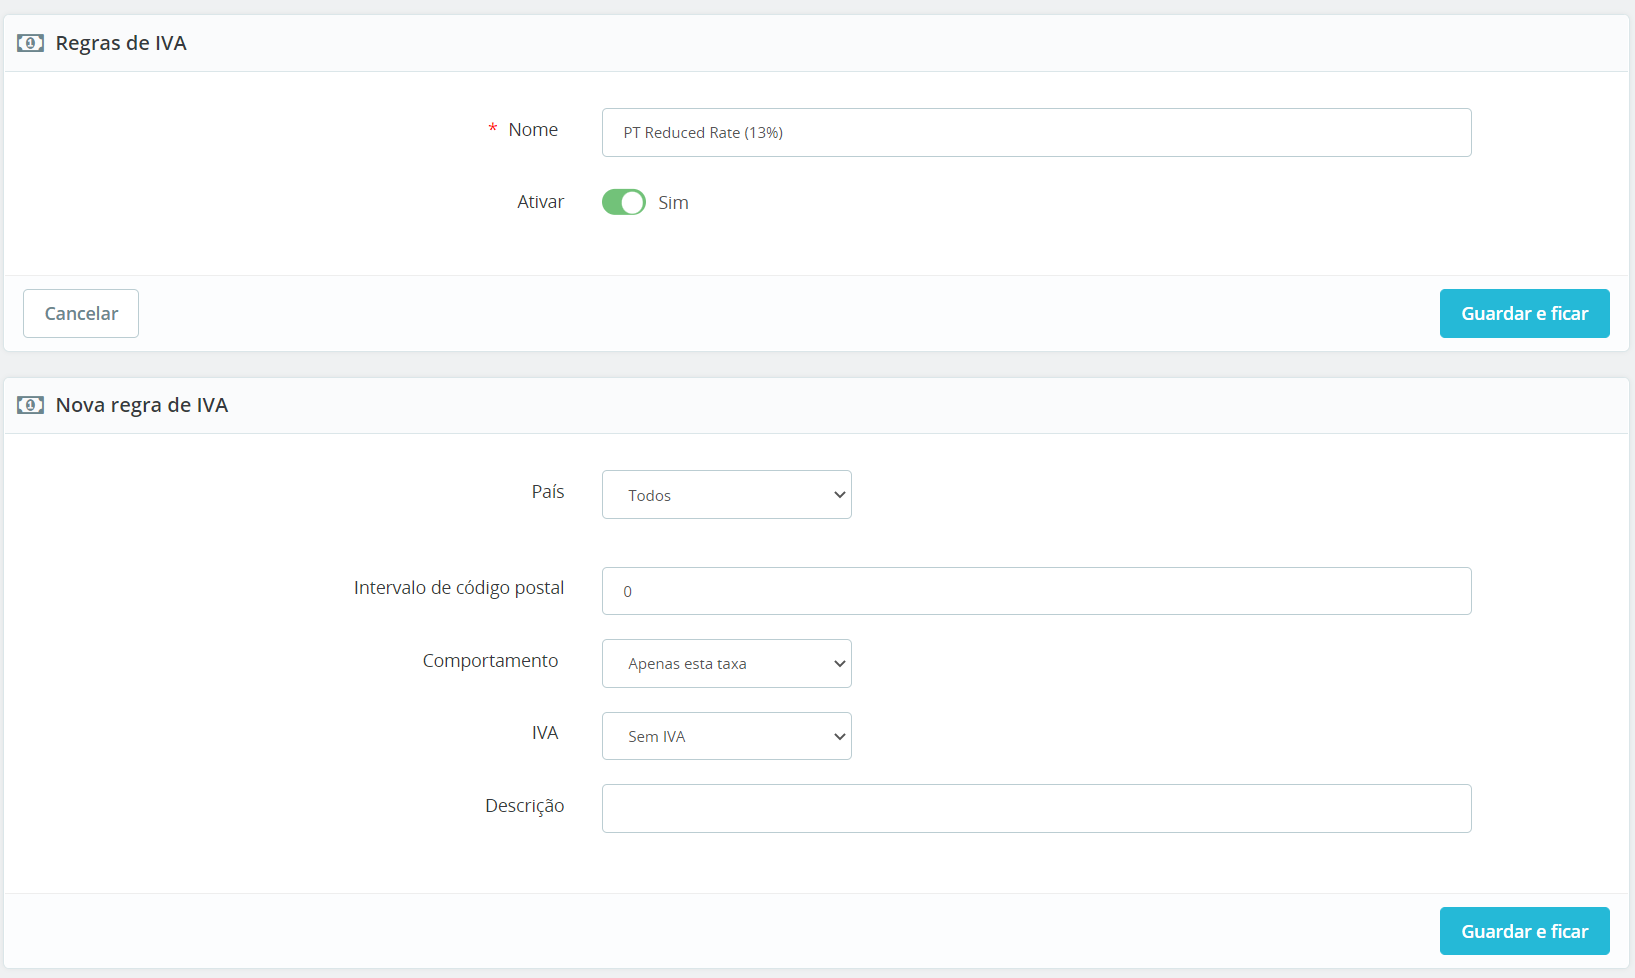Expand the Comportamento dropdown
The image size is (1635, 978).
[x=726, y=664]
